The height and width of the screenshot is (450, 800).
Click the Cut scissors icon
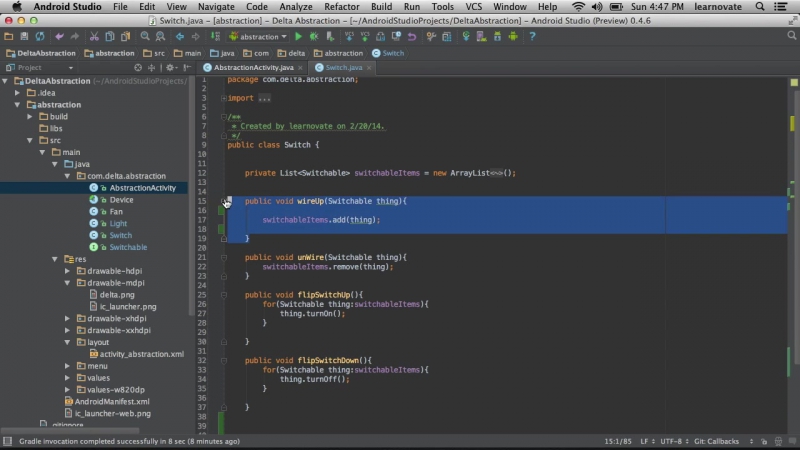point(94,36)
